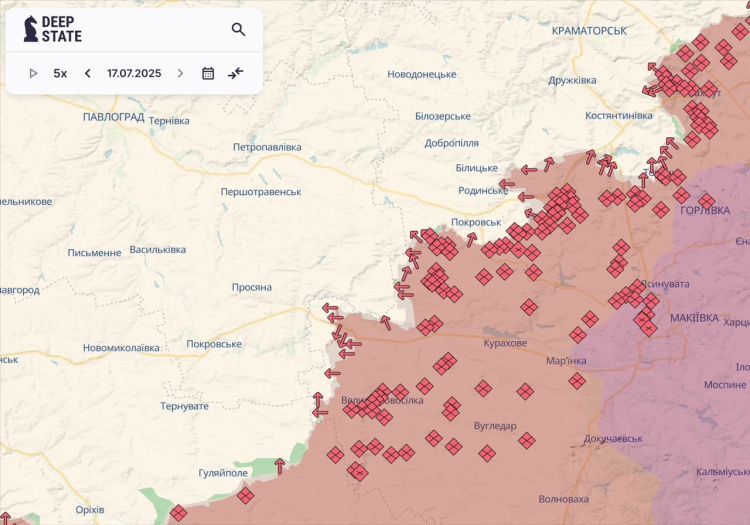Click the Дружківка label
Viewport: 750px width, 525px height.
572,80
